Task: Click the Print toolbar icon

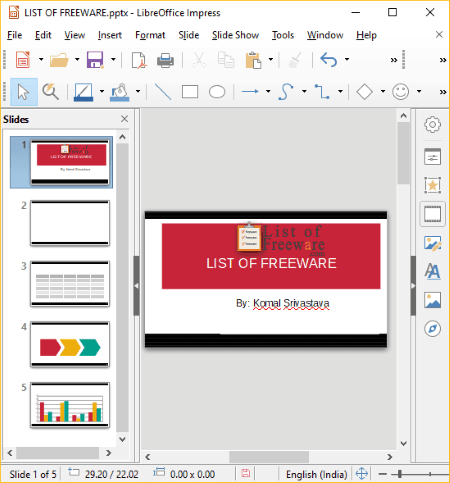Action: tap(165, 60)
